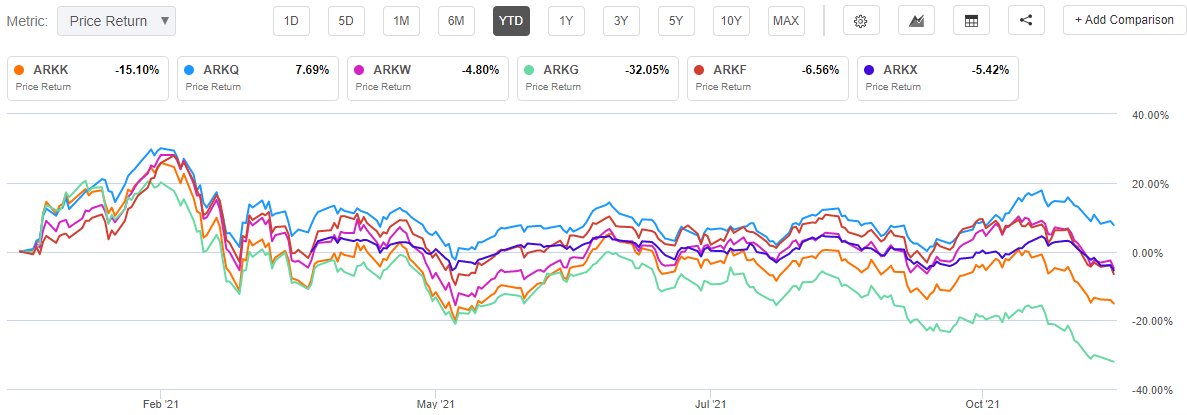Click the -4.80% ARKW return value
This screenshot has height=415, width=1187.
tap(481, 70)
